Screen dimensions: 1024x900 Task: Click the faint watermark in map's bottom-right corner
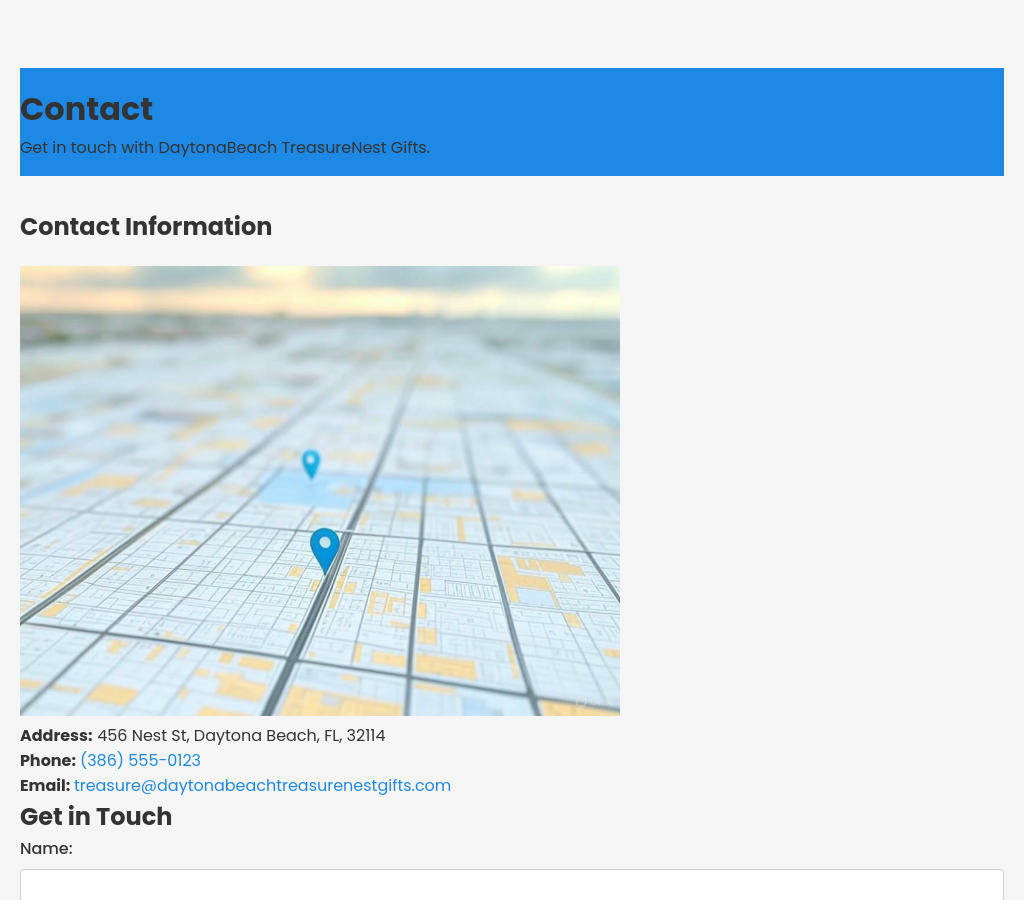click(586, 702)
